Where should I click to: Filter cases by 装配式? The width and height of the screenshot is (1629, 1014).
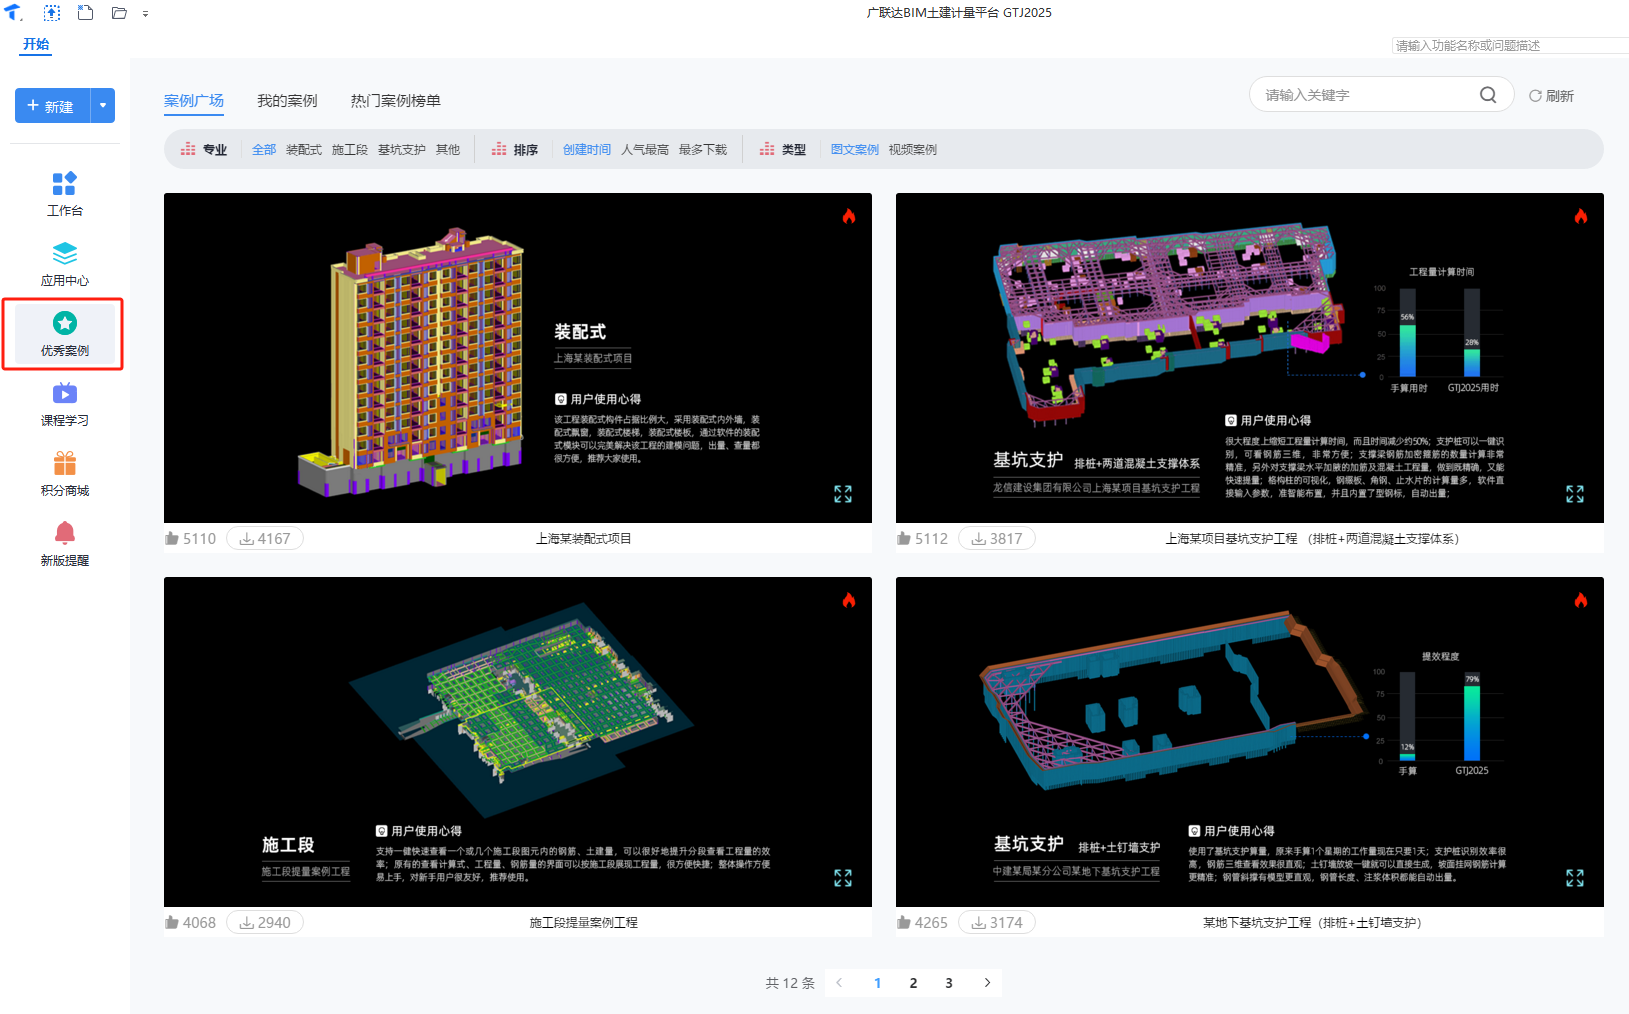(x=304, y=149)
